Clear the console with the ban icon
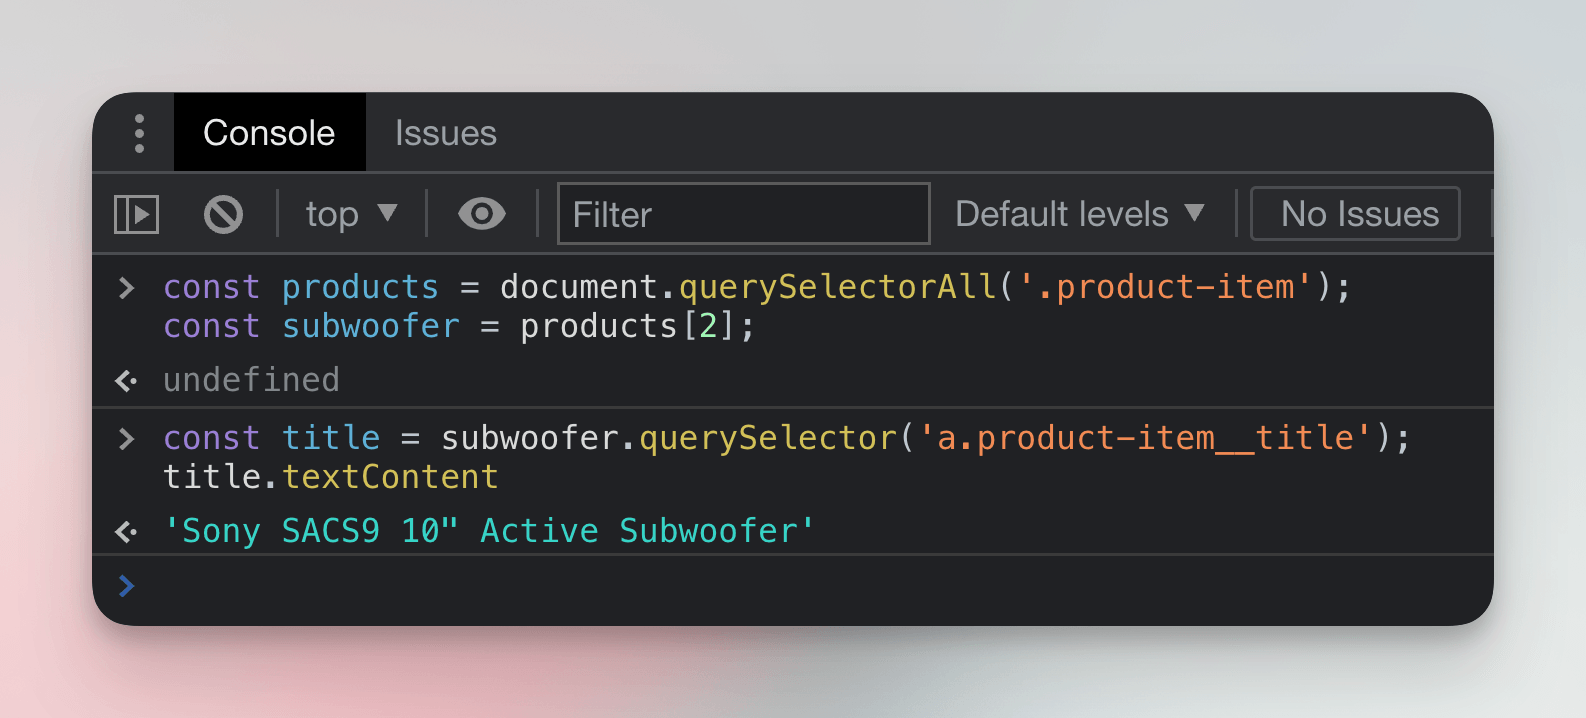This screenshot has width=1586, height=718. click(x=223, y=214)
